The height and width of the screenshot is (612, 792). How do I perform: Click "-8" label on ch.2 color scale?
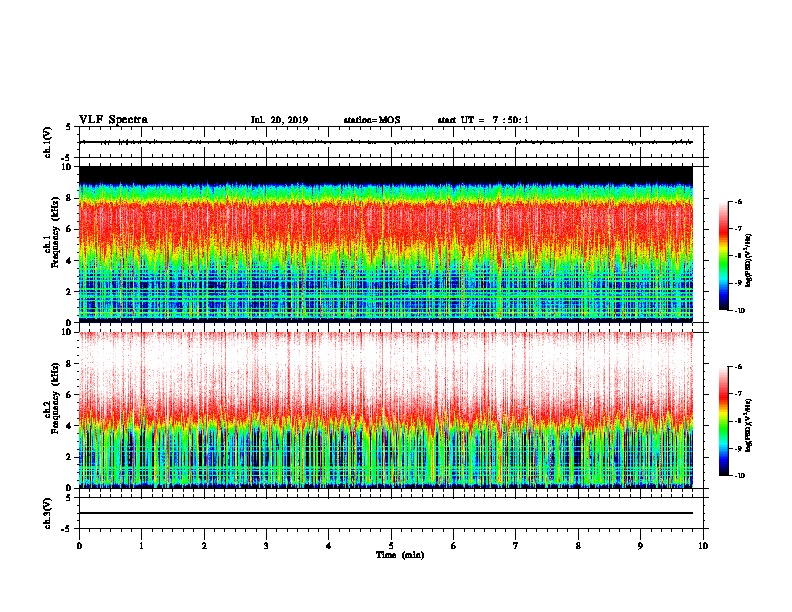point(738,421)
